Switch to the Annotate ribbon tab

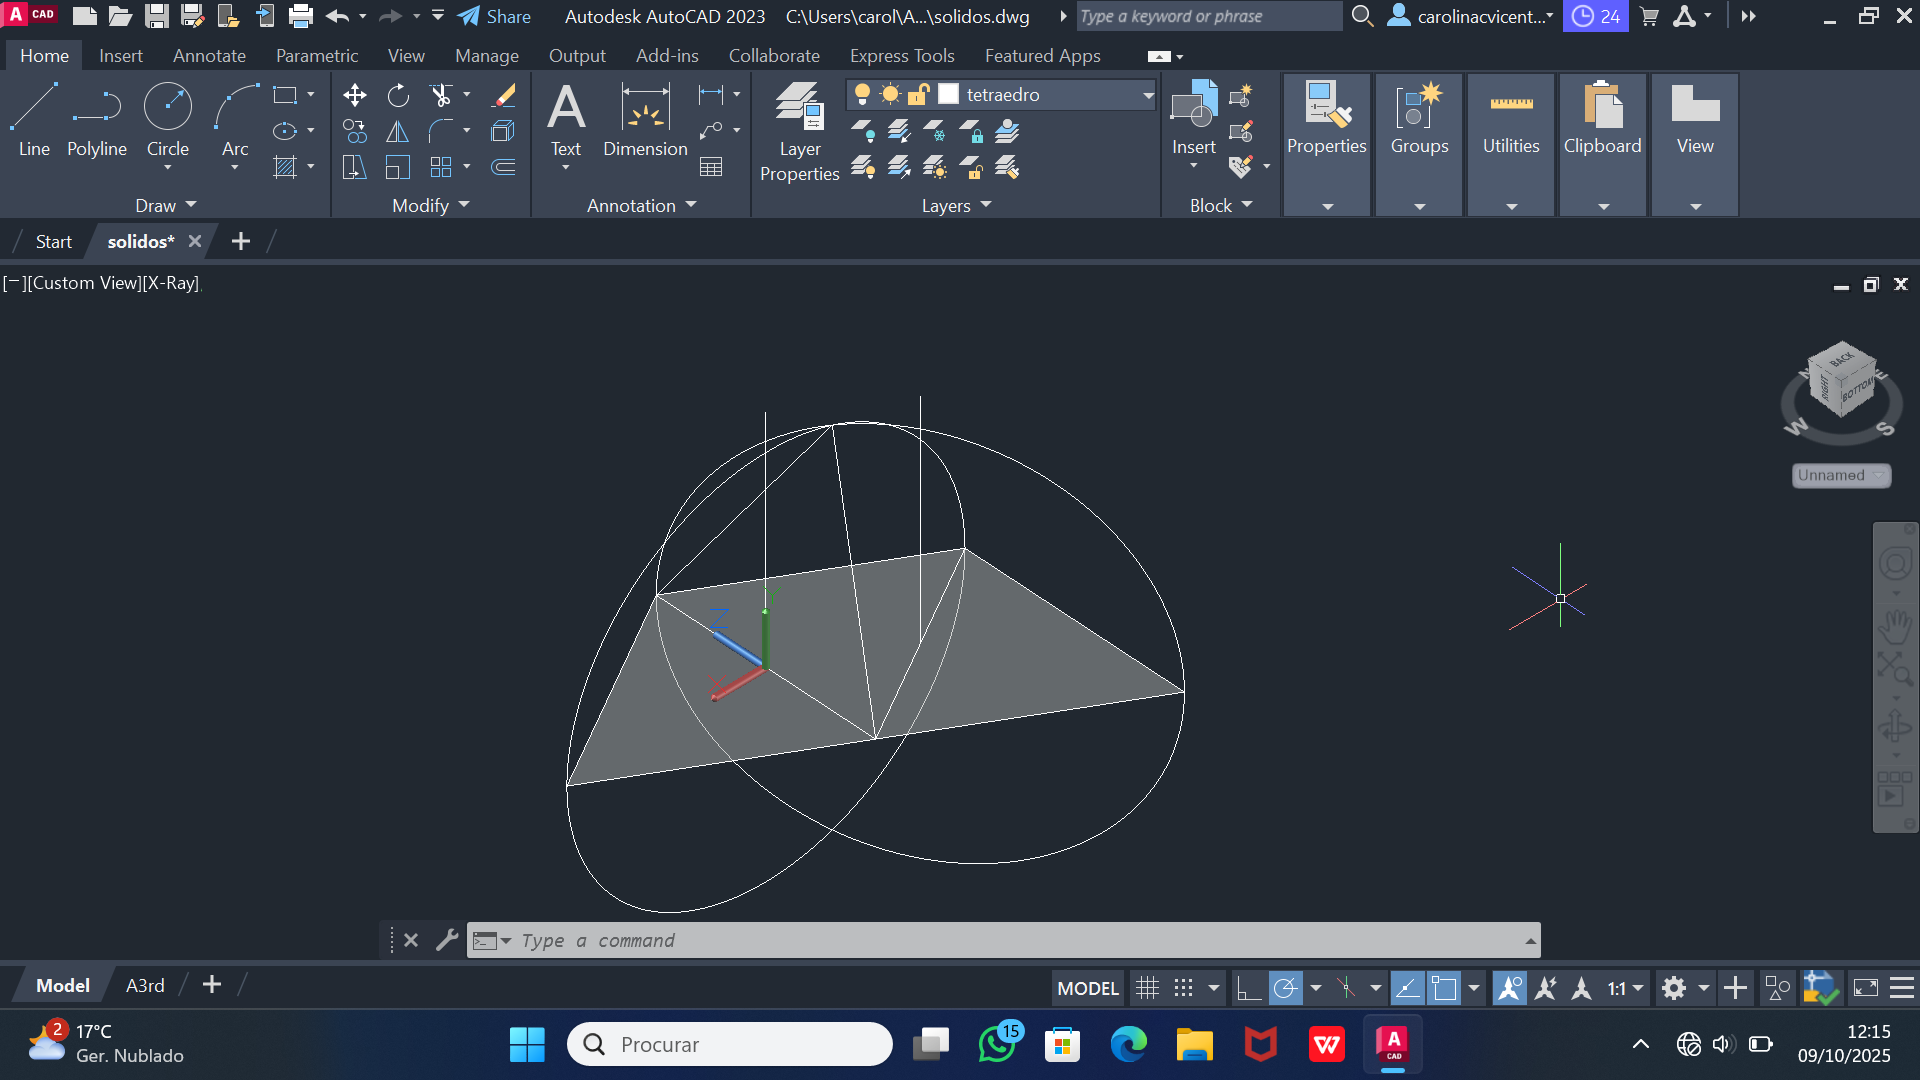(x=209, y=56)
